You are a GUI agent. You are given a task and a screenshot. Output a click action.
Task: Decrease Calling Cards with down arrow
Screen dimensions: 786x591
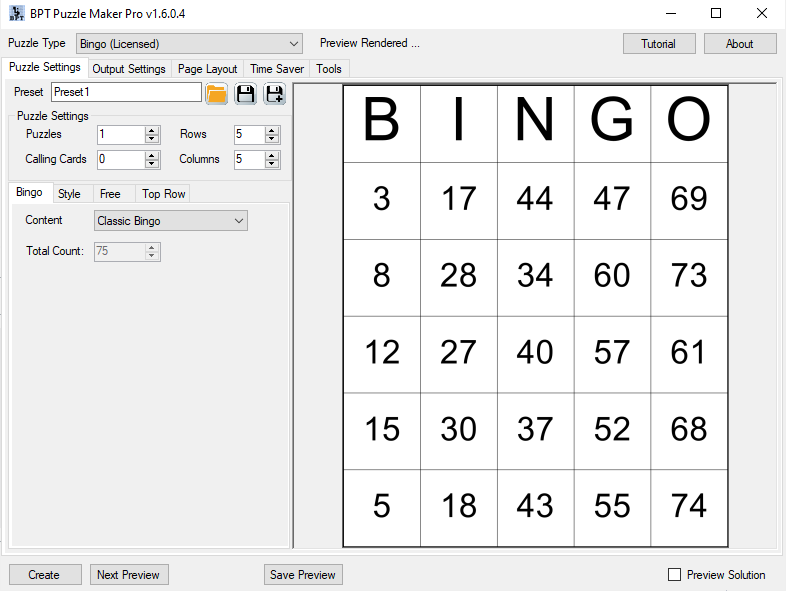pyautogui.click(x=152, y=164)
